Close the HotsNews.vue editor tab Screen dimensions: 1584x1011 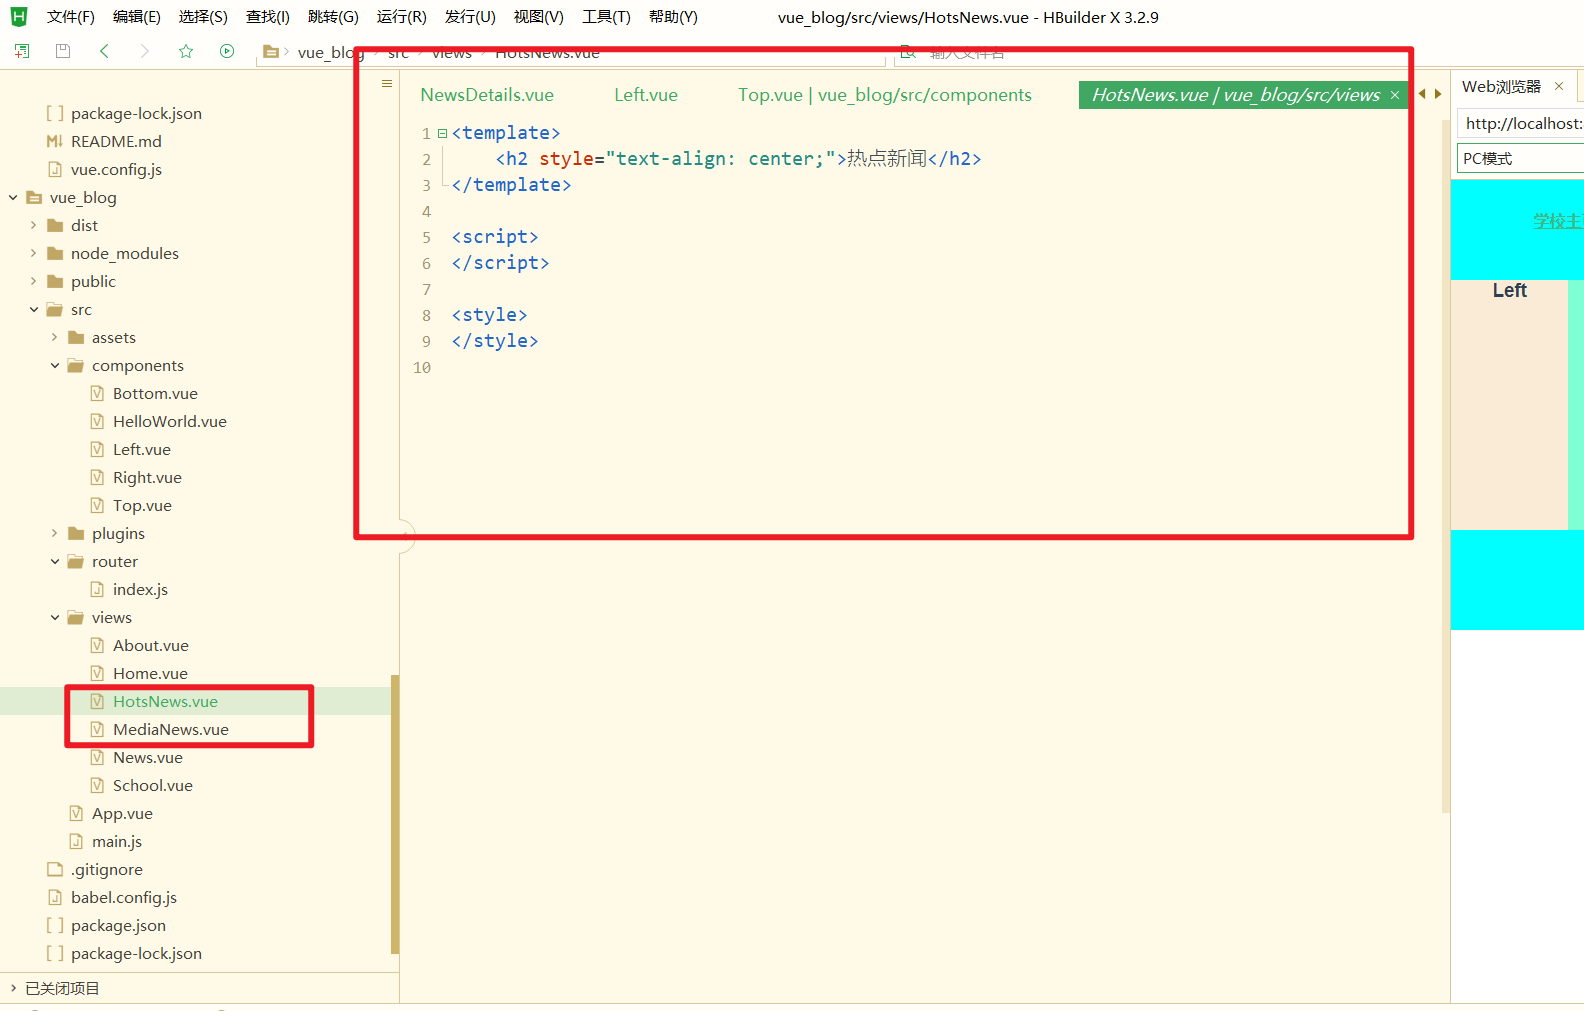pos(1395,95)
